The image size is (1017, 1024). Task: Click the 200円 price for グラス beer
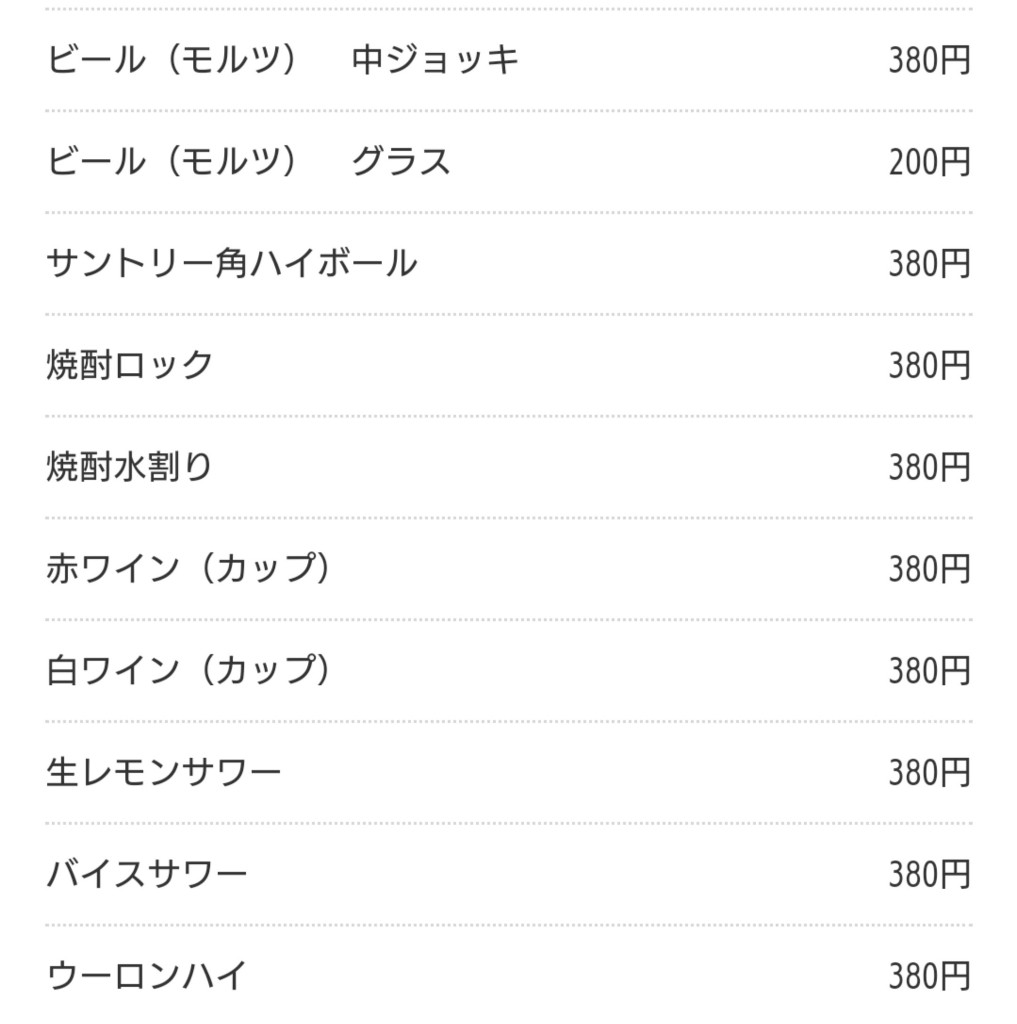(929, 162)
